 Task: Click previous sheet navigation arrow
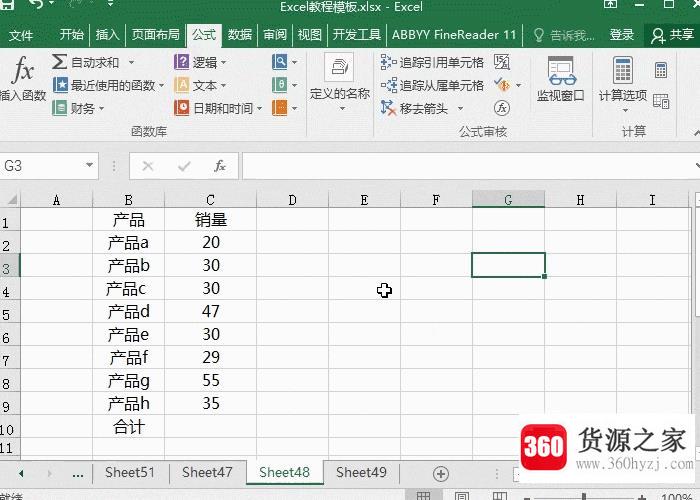(21, 473)
